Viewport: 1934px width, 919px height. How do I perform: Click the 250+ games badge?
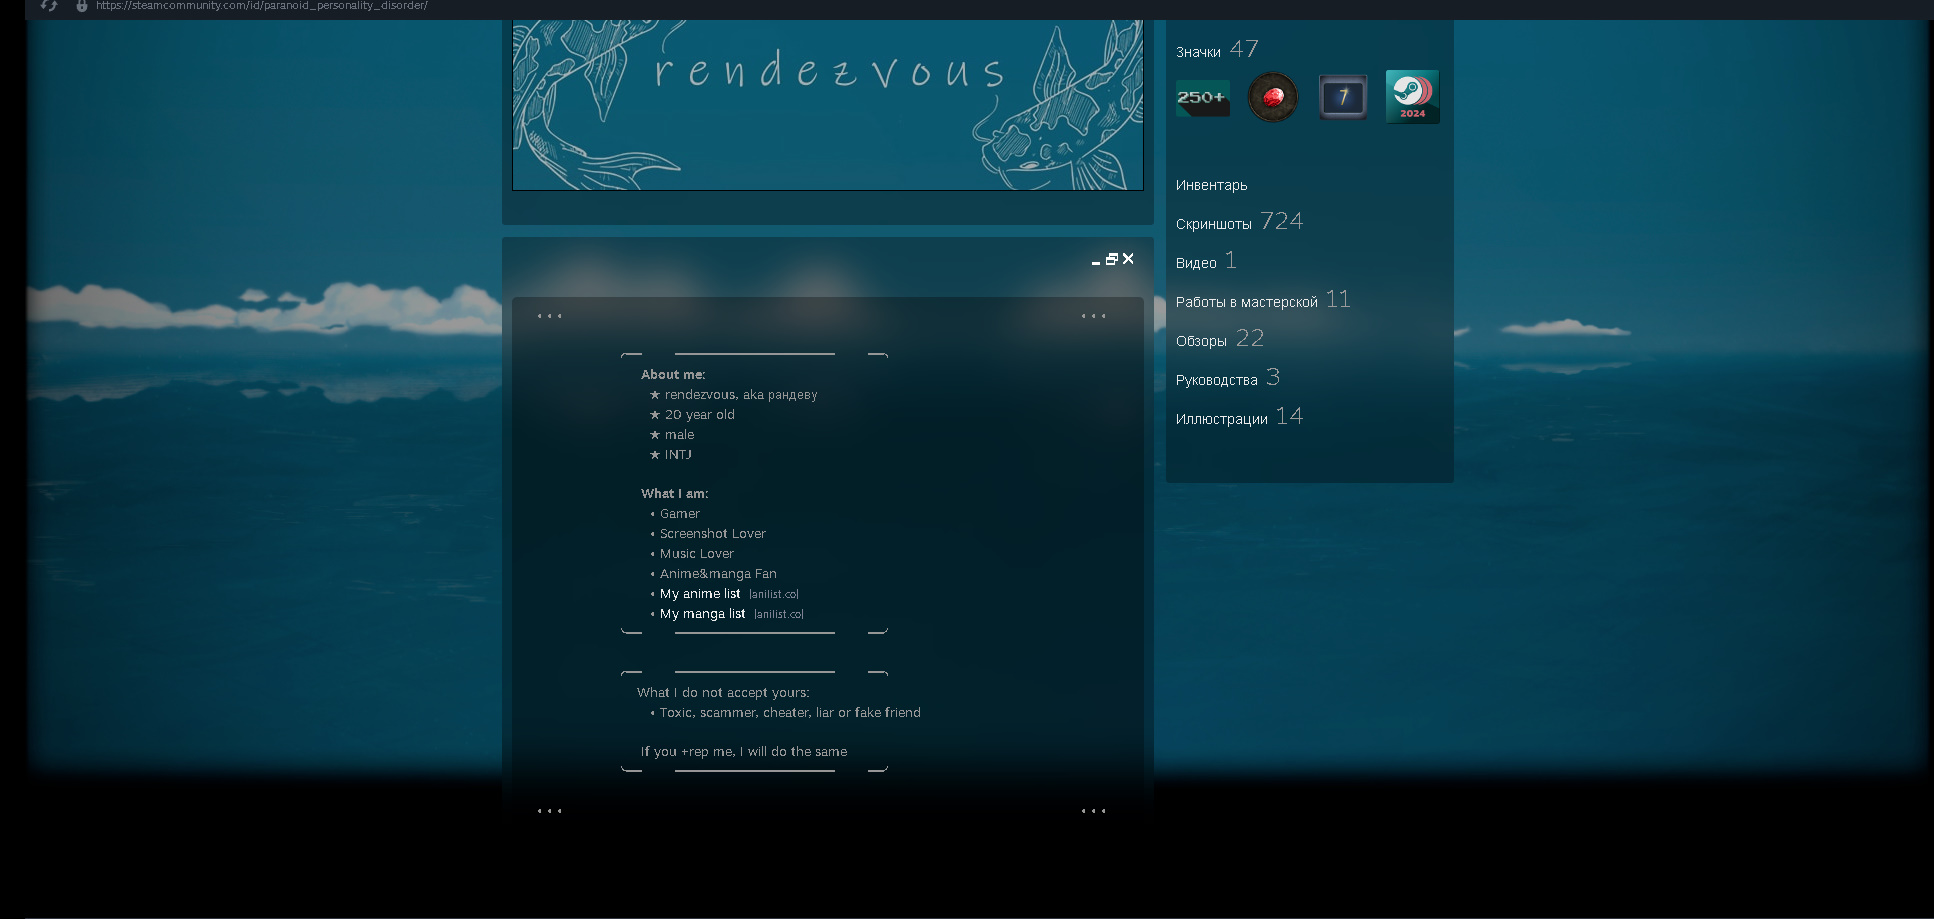tap(1202, 98)
